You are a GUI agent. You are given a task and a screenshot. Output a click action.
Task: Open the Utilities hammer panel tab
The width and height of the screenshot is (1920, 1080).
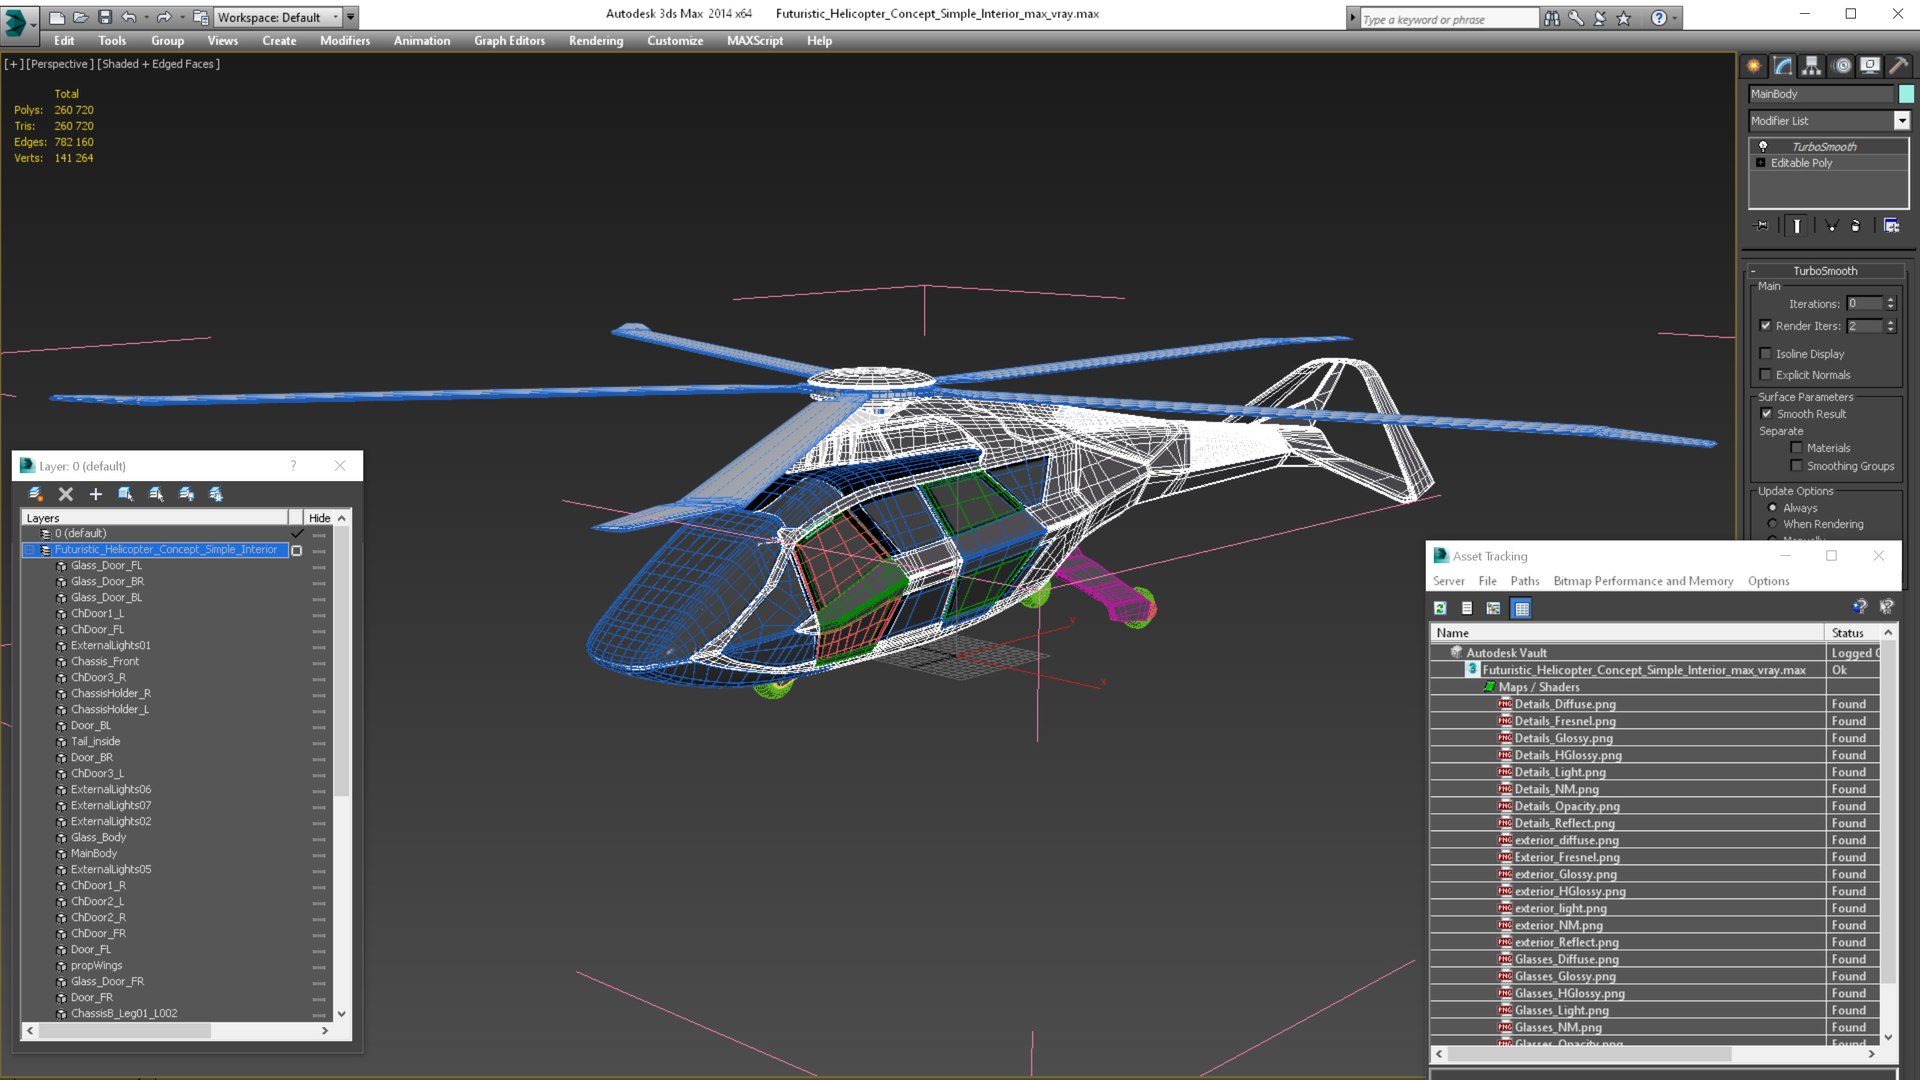(x=1898, y=66)
